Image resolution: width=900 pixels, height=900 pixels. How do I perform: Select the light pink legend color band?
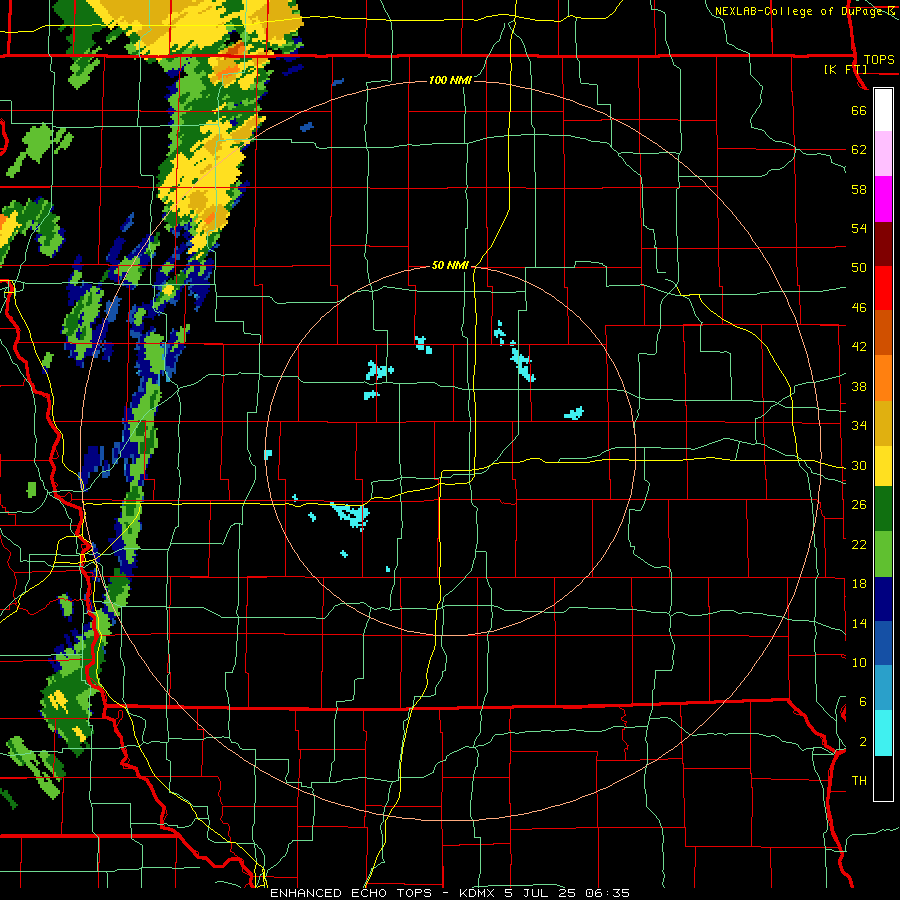(883, 154)
